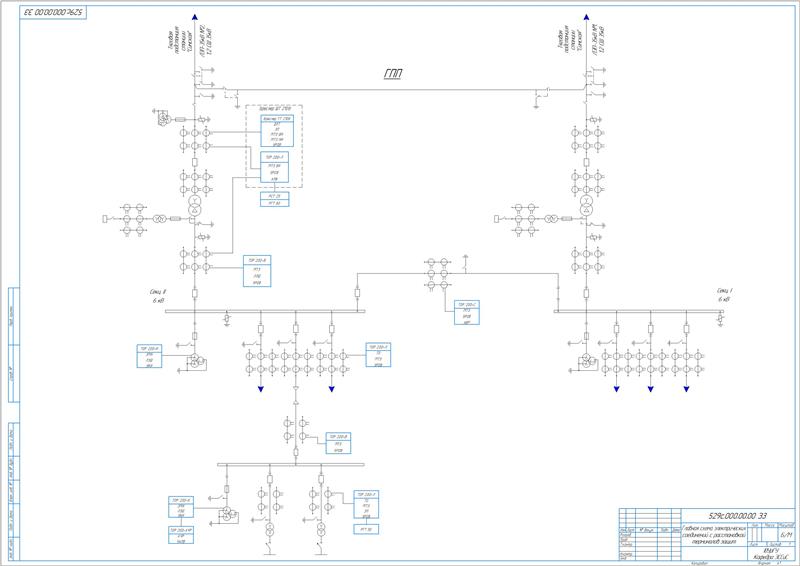The width and height of the screenshot is (800, 566).
Task: Click the lower distribution busbar at the bottom
Action: point(291,465)
